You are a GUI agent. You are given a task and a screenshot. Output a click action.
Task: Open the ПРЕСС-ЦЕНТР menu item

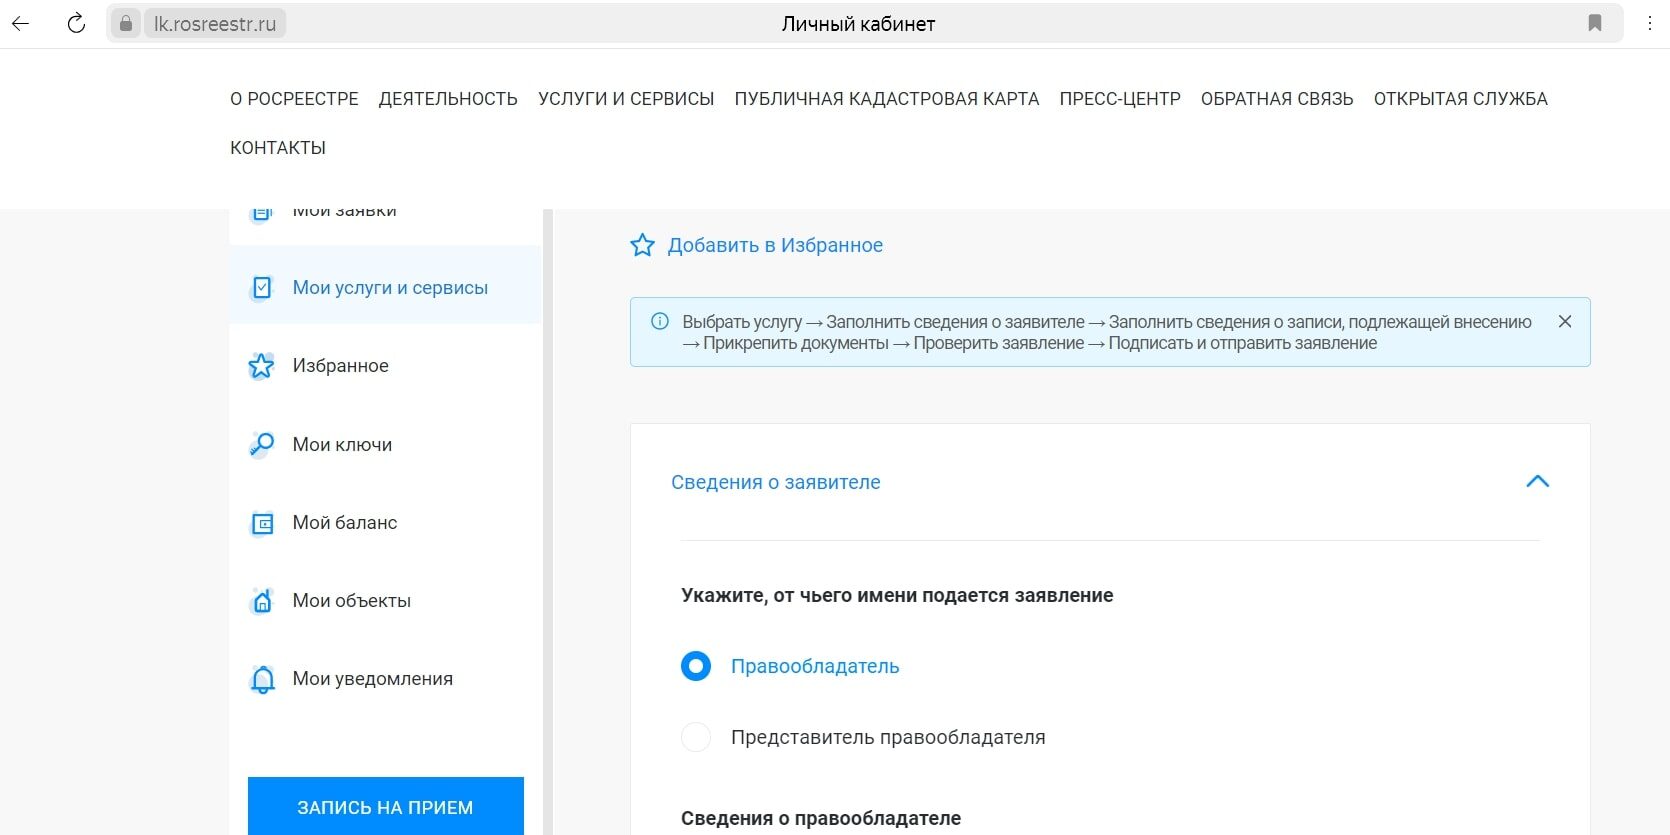(x=1119, y=99)
